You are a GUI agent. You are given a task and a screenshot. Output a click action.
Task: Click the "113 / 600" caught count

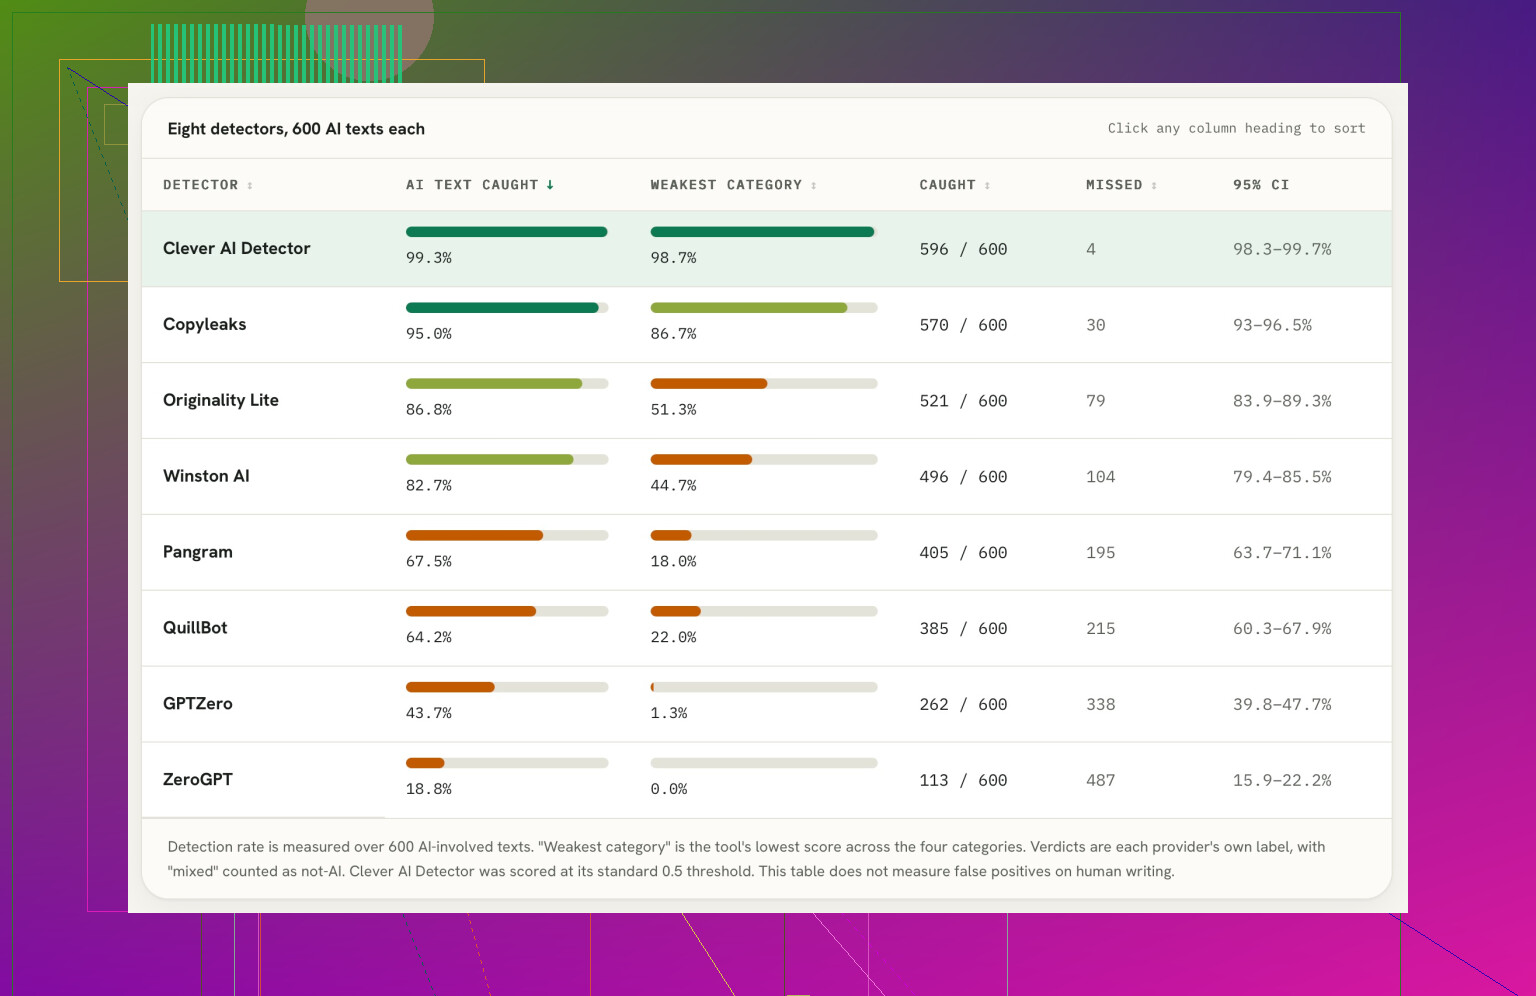(963, 782)
